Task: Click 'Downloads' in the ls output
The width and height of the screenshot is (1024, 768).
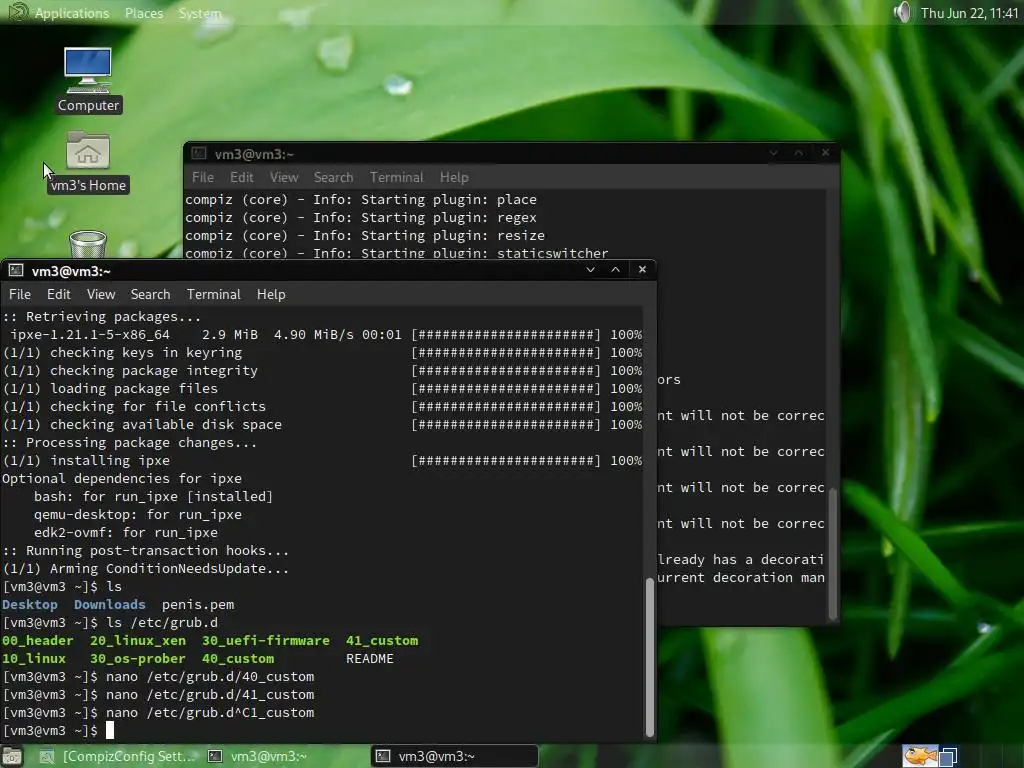Action: tap(110, 605)
